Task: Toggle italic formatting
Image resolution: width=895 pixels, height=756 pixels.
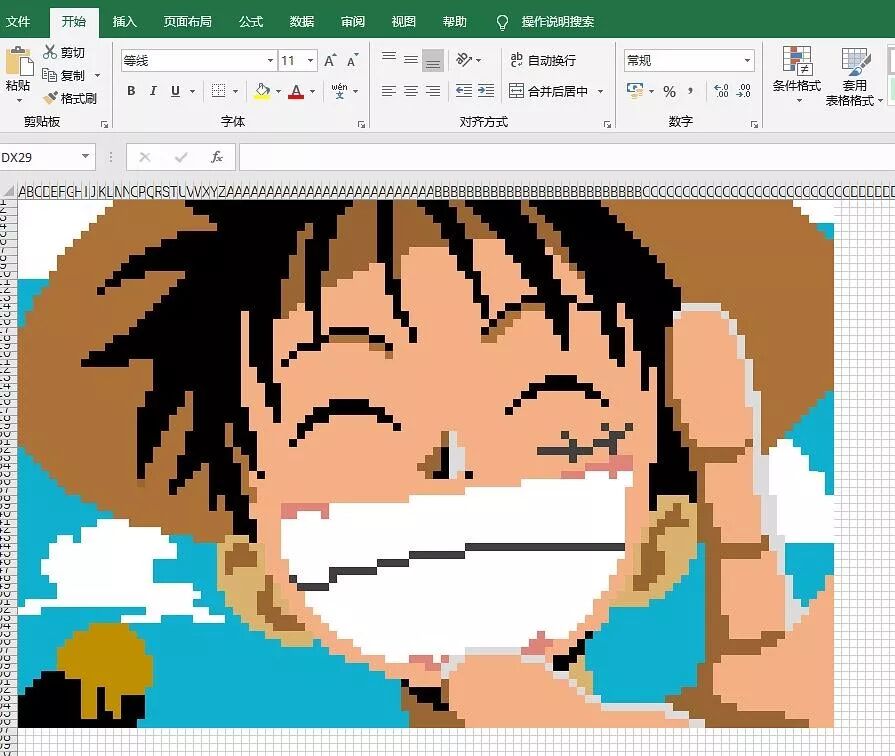Action: pyautogui.click(x=153, y=91)
